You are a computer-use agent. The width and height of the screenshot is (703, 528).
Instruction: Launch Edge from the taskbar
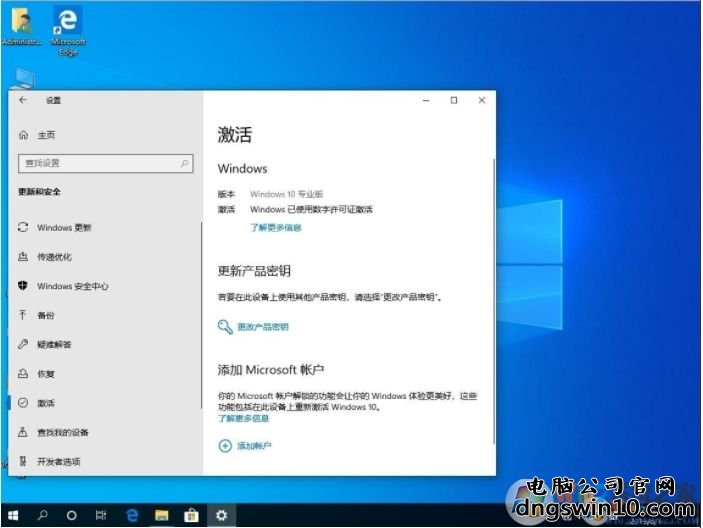[132, 515]
